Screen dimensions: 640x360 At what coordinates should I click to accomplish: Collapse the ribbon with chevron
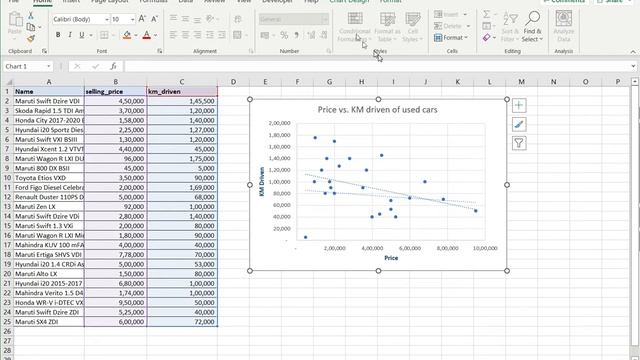click(x=633, y=52)
